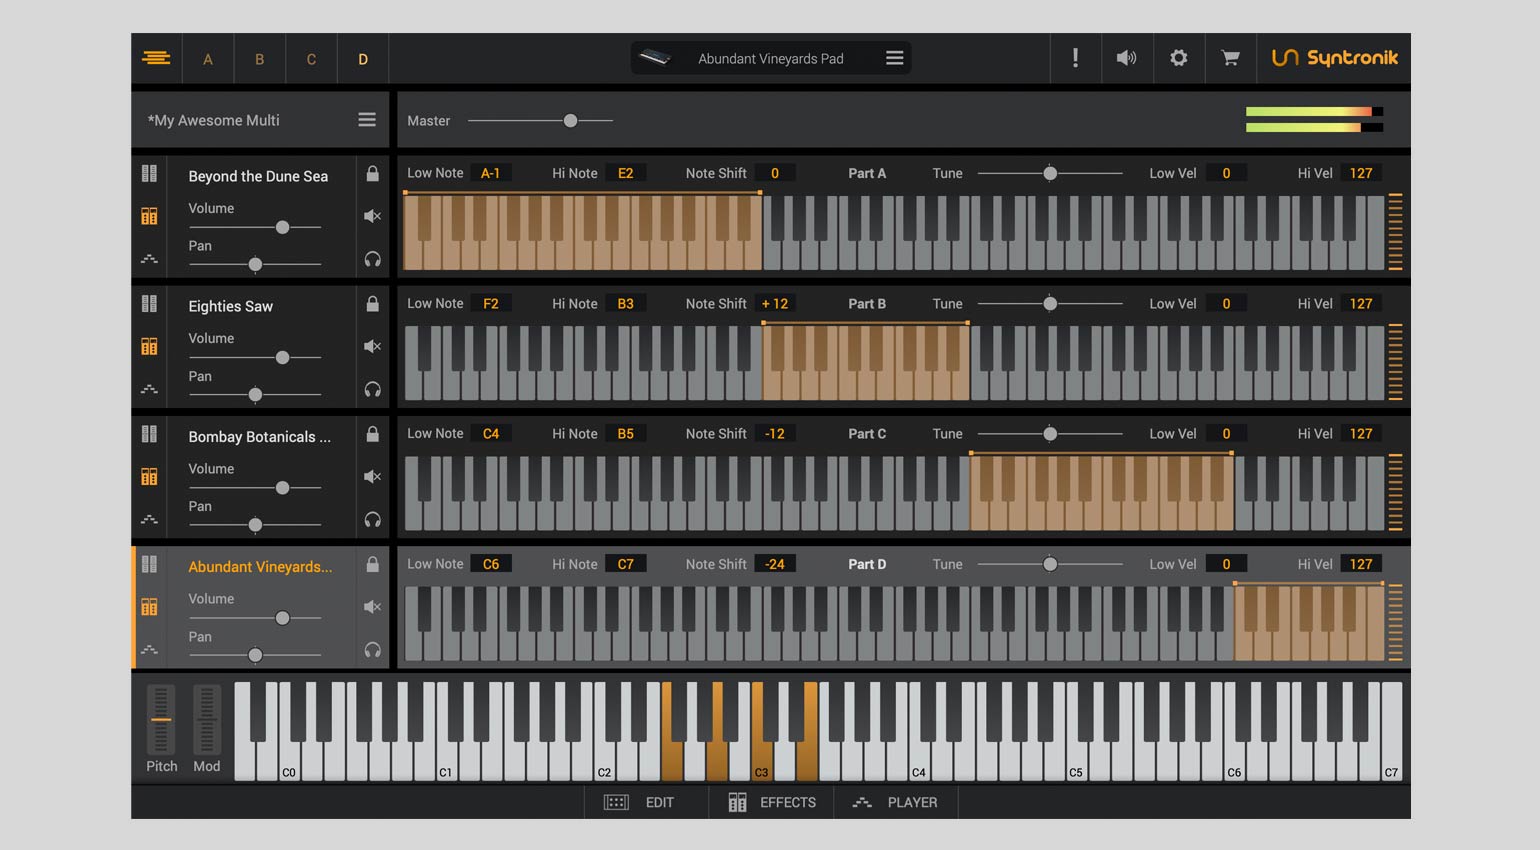Open player arpeggiator icon for Abundant Vineyards part

click(x=149, y=649)
